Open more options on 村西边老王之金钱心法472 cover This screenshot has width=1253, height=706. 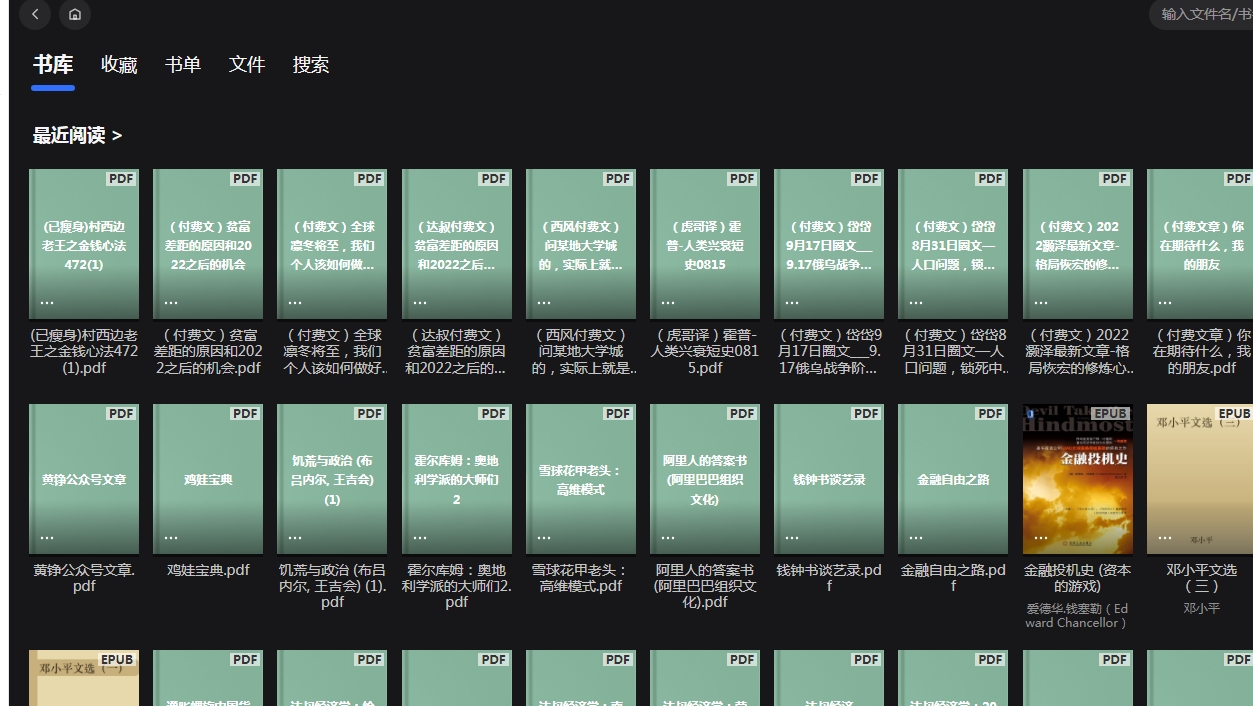[x=47, y=302]
